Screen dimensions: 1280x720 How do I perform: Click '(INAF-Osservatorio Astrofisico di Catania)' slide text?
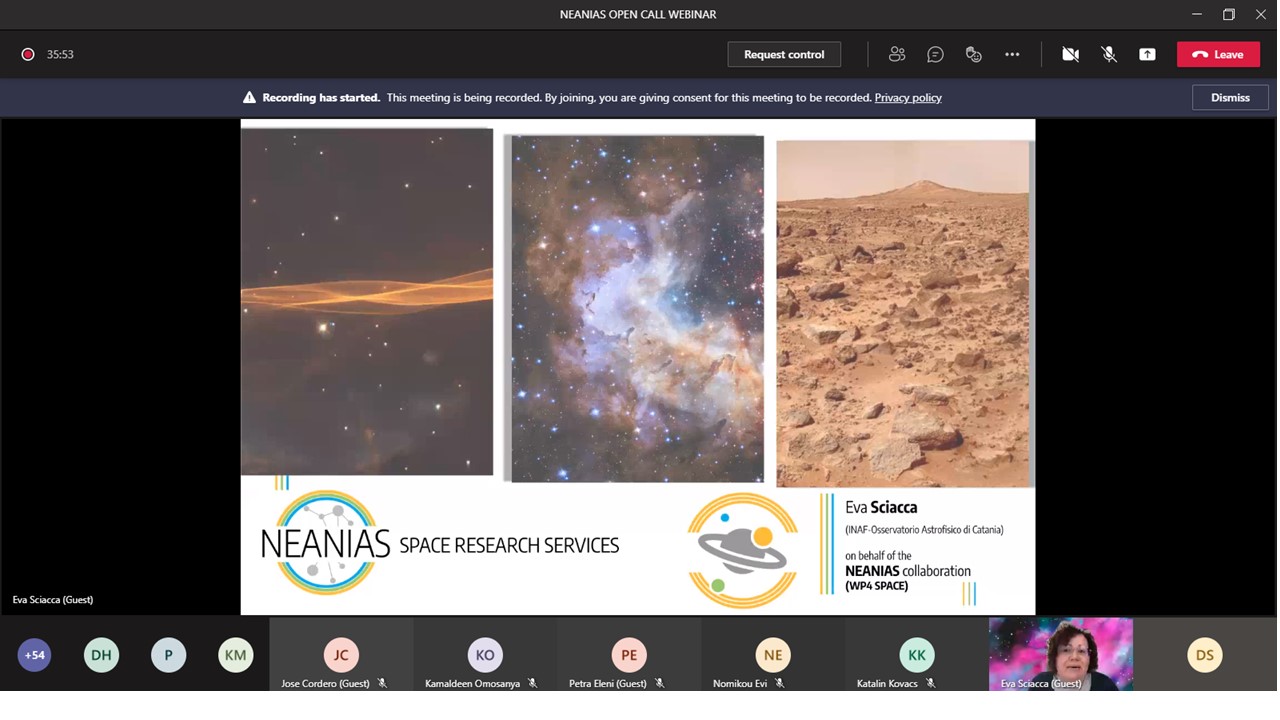point(924,530)
